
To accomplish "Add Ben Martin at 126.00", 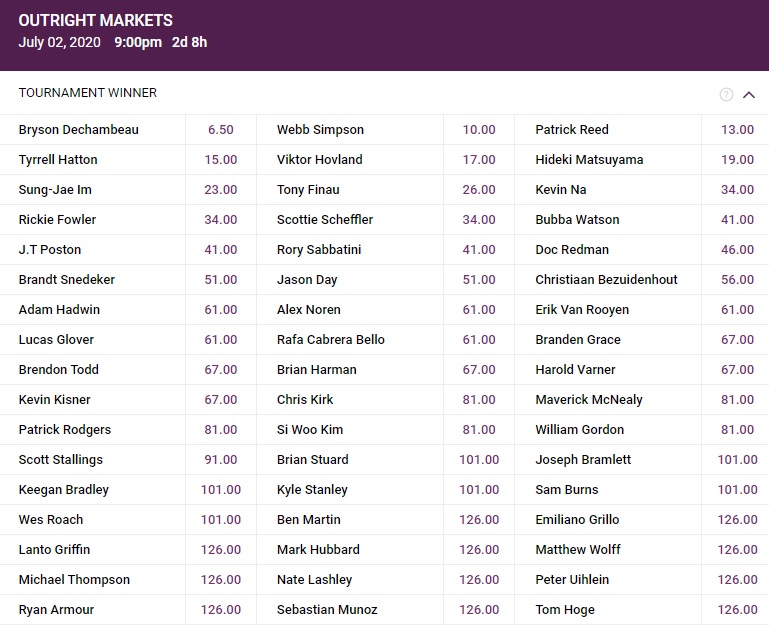I will (x=479, y=519).
